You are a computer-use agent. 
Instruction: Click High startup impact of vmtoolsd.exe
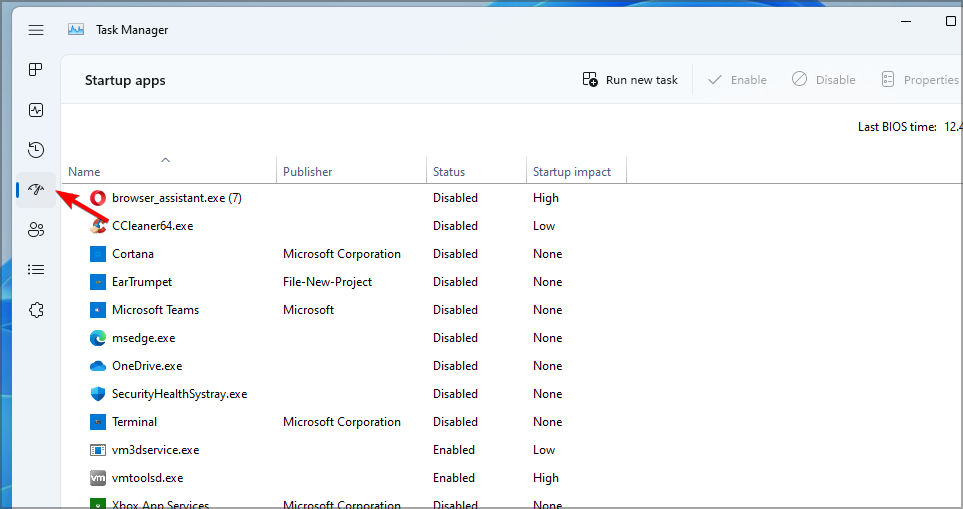click(546, 478)
